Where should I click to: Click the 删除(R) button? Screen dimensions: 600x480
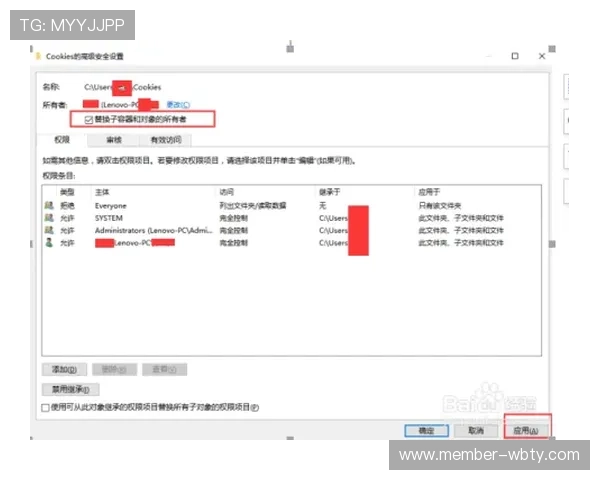pyautogui.click(x=114, y=369)
